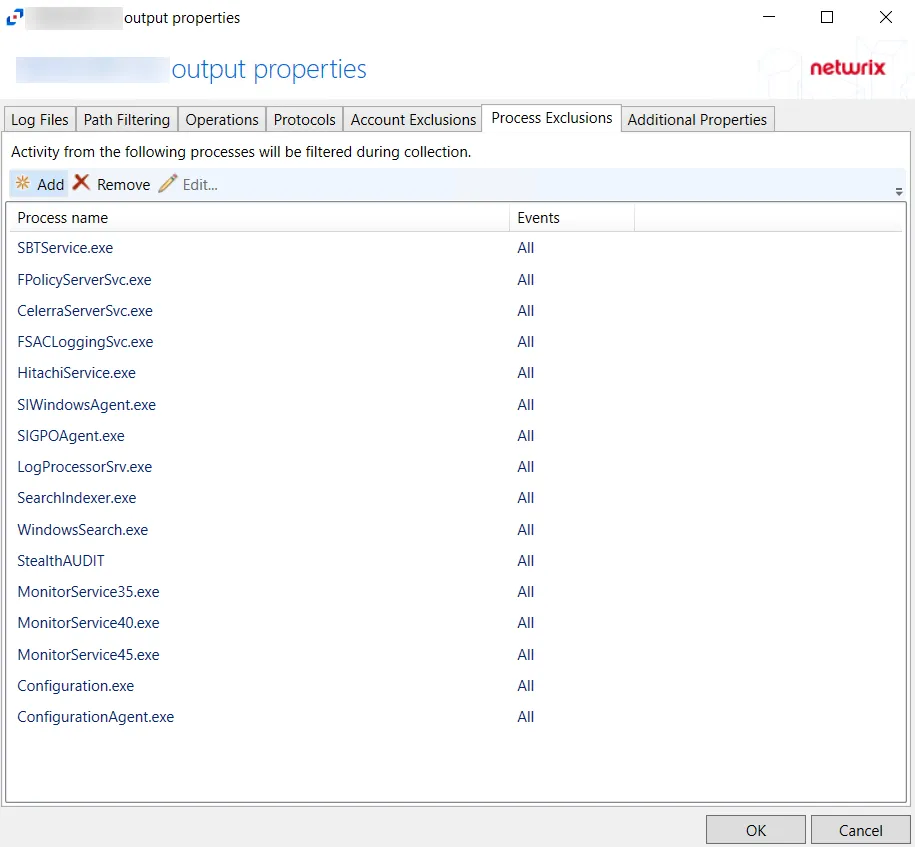Select the SBTService.exe row
The width and height of the screenshot is (915, 847).
click(455, 248)
